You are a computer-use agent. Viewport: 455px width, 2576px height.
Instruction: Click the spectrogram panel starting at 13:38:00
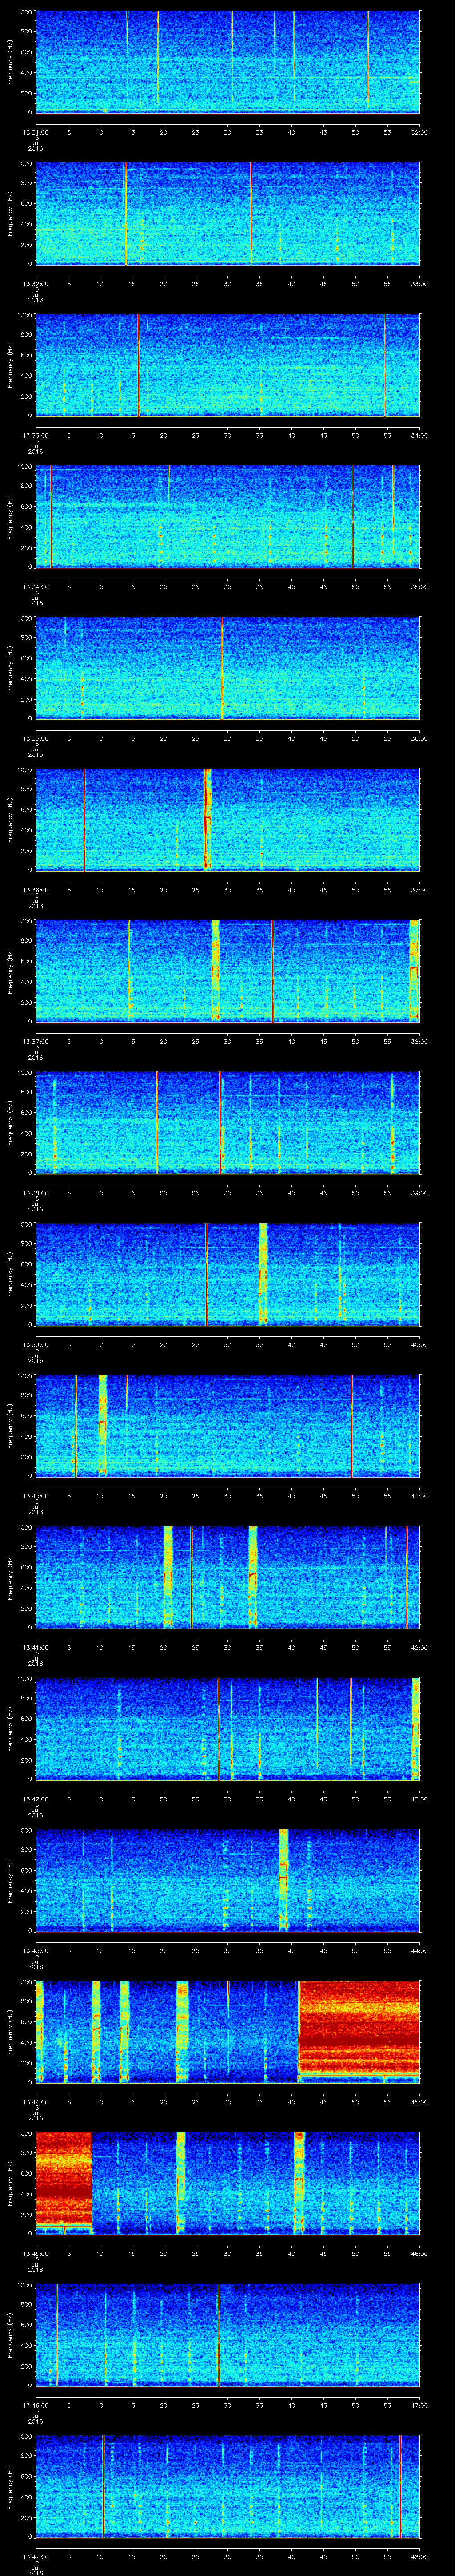[x=227, y=1122]
